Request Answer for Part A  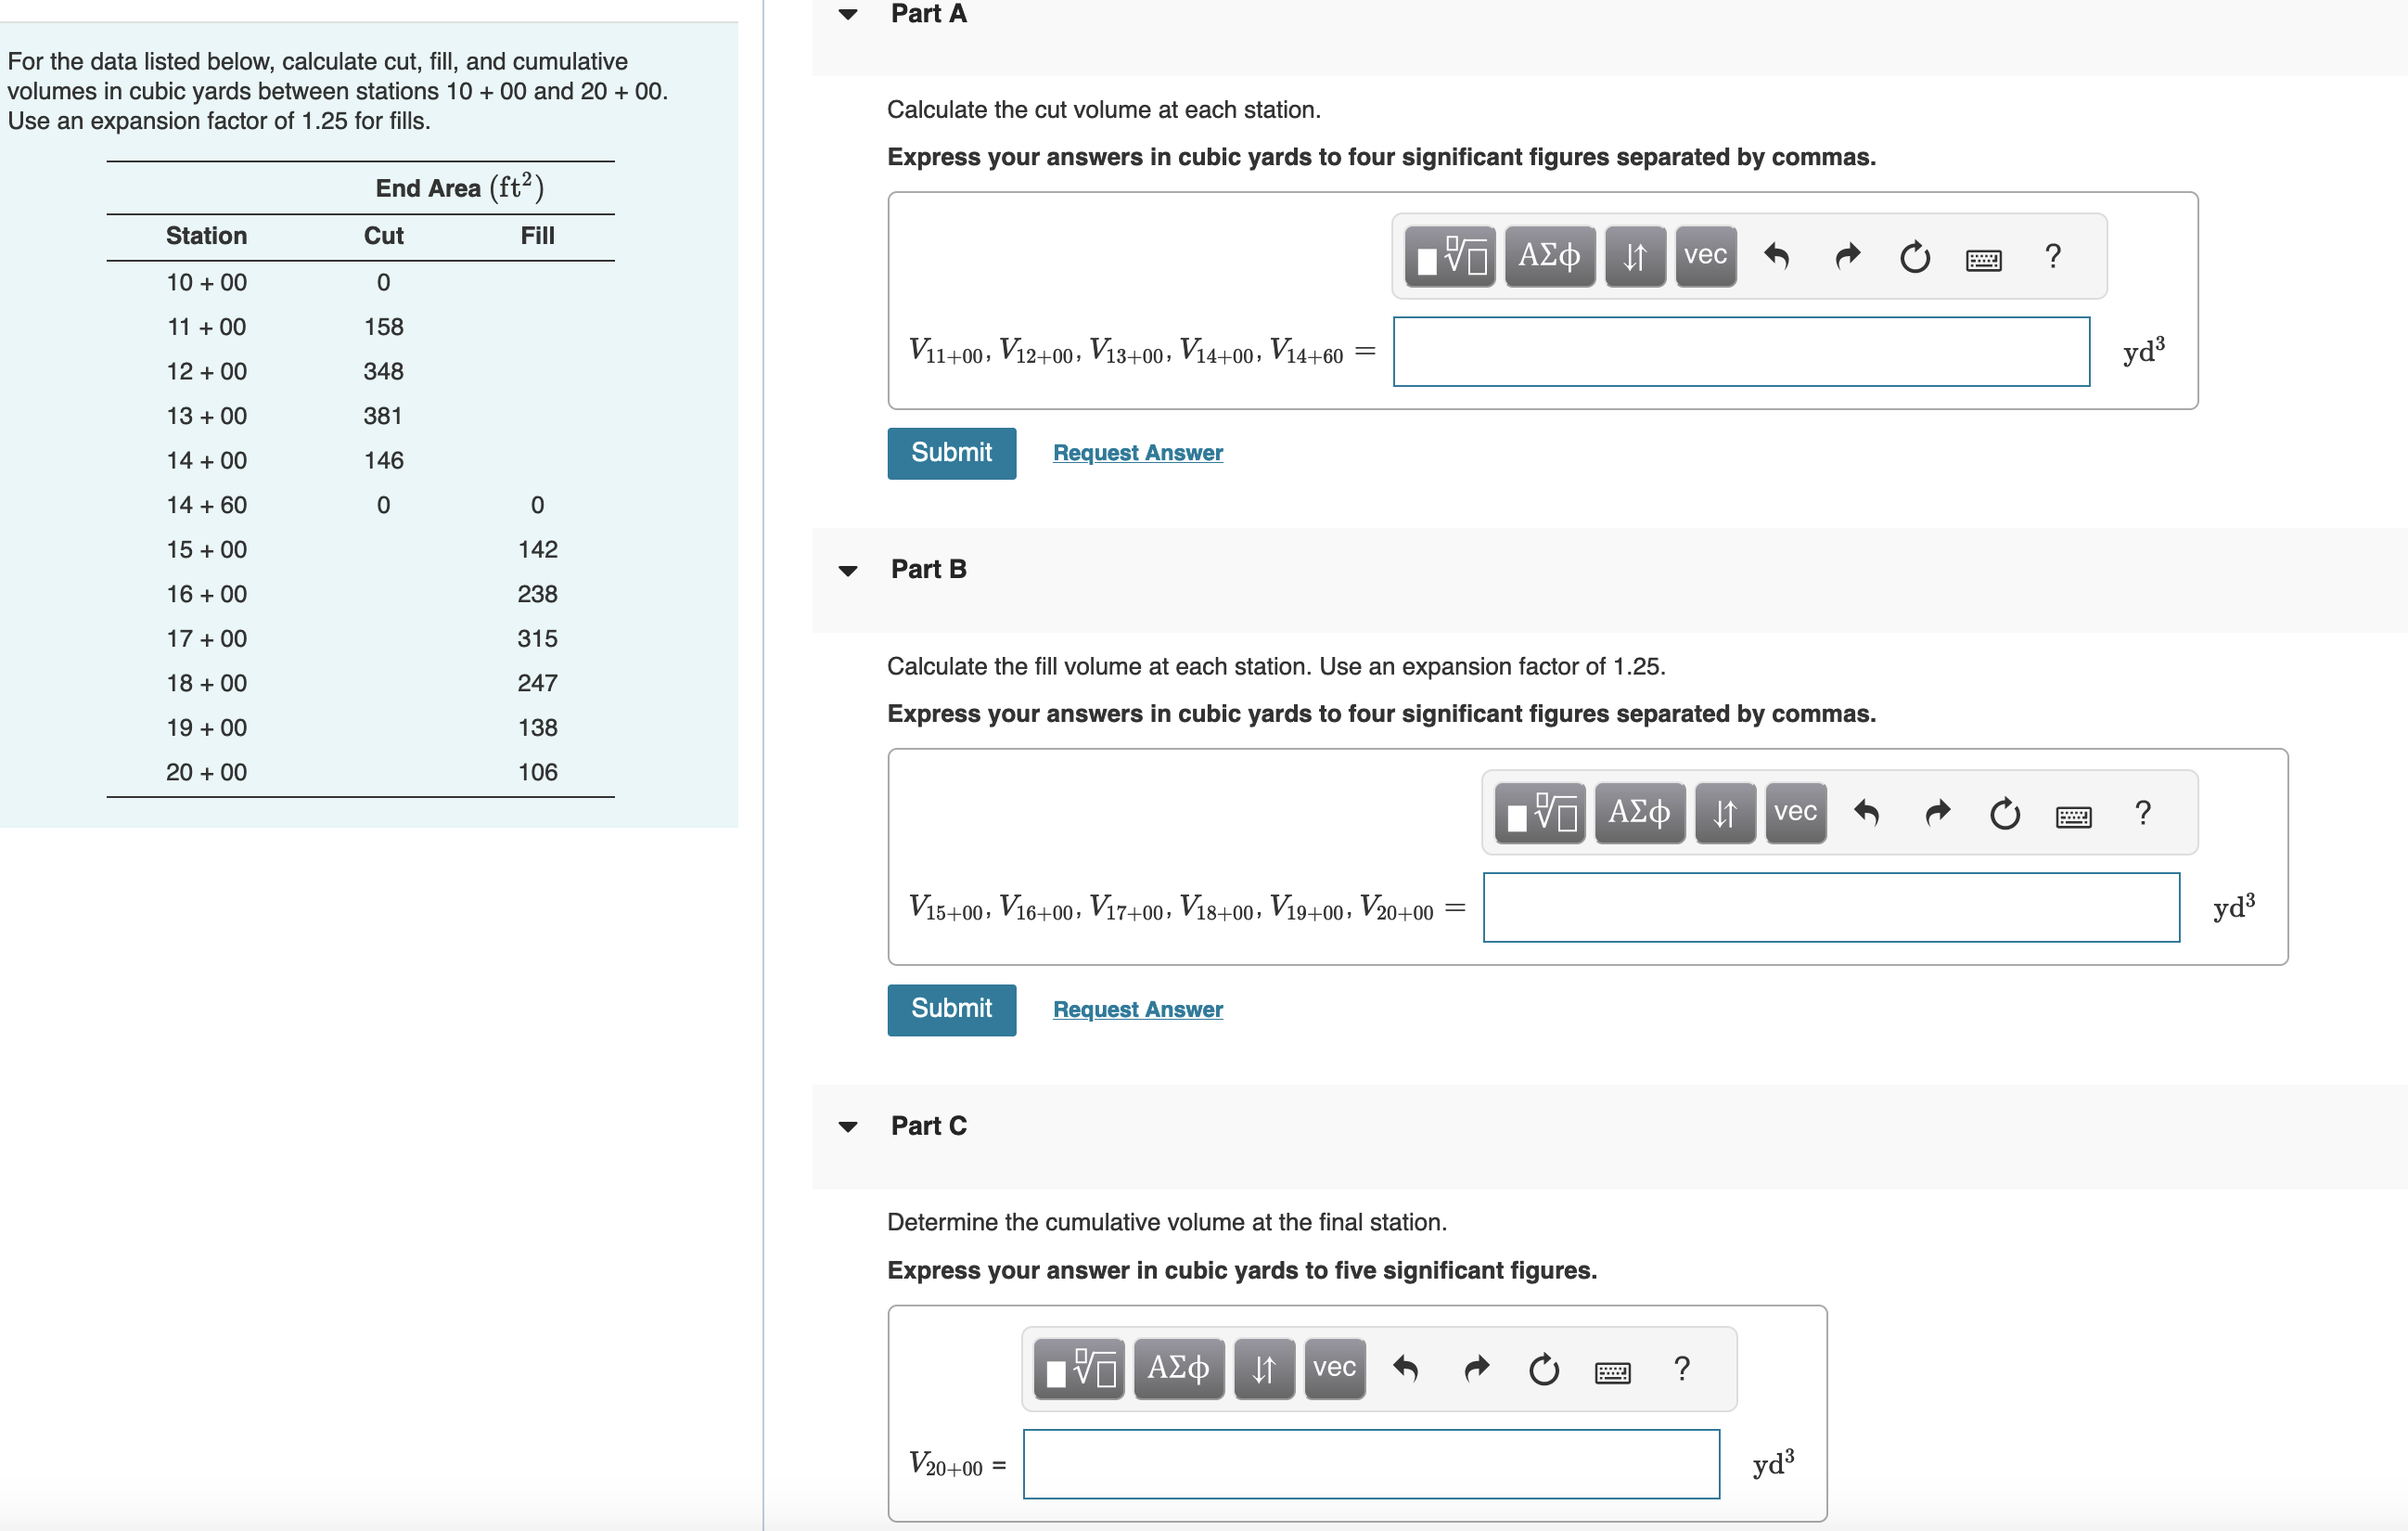pos(1137,453)
